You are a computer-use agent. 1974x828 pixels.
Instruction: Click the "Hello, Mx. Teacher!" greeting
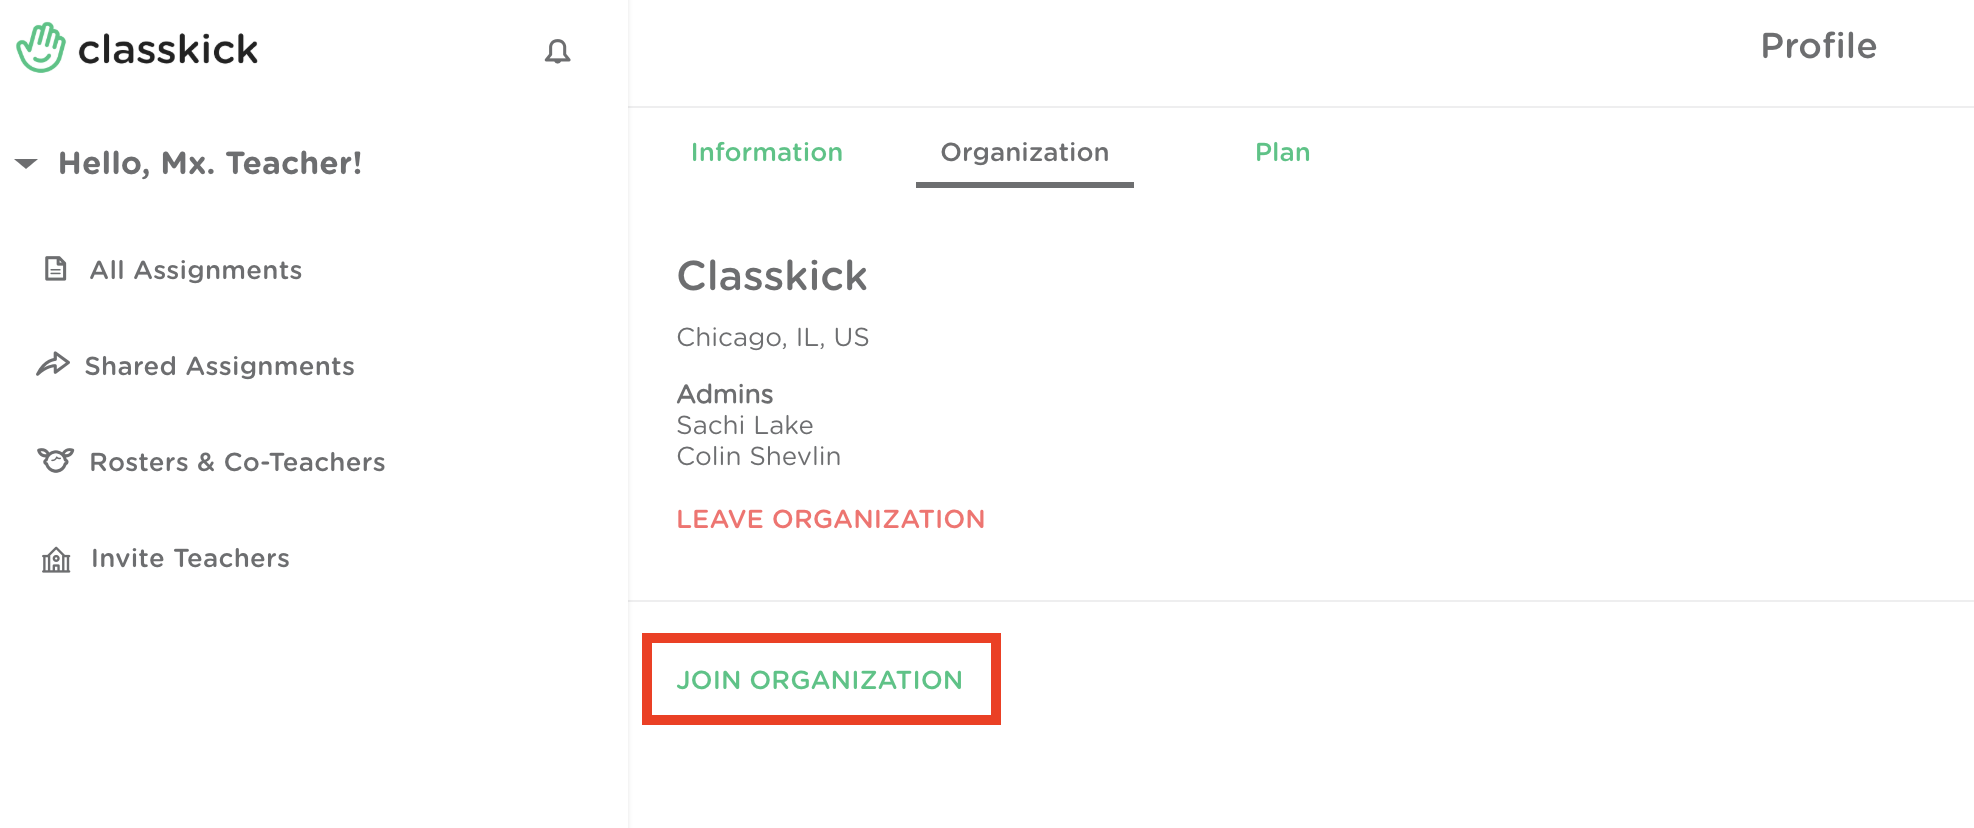tap(210, 163)
